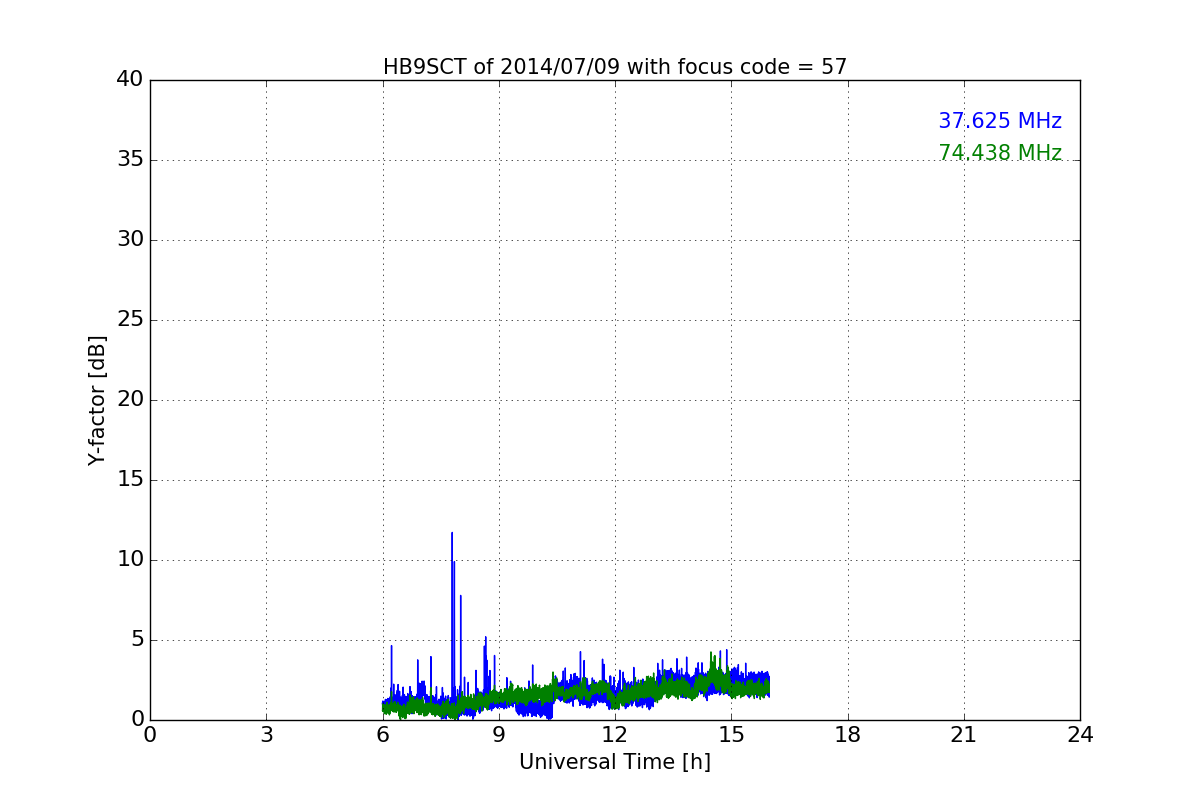Click the y-axis tick label '40'

pyautogui.click(x=130, y=80)
